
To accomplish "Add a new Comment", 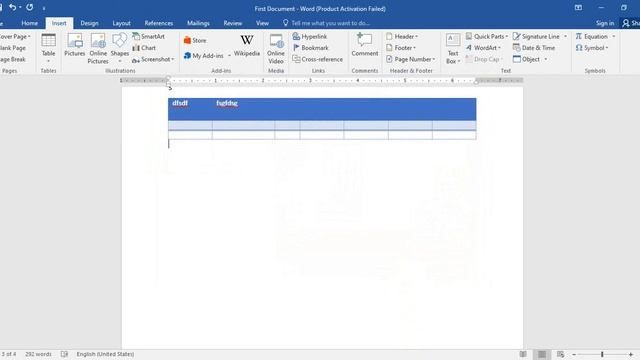I will pos(364,45).
